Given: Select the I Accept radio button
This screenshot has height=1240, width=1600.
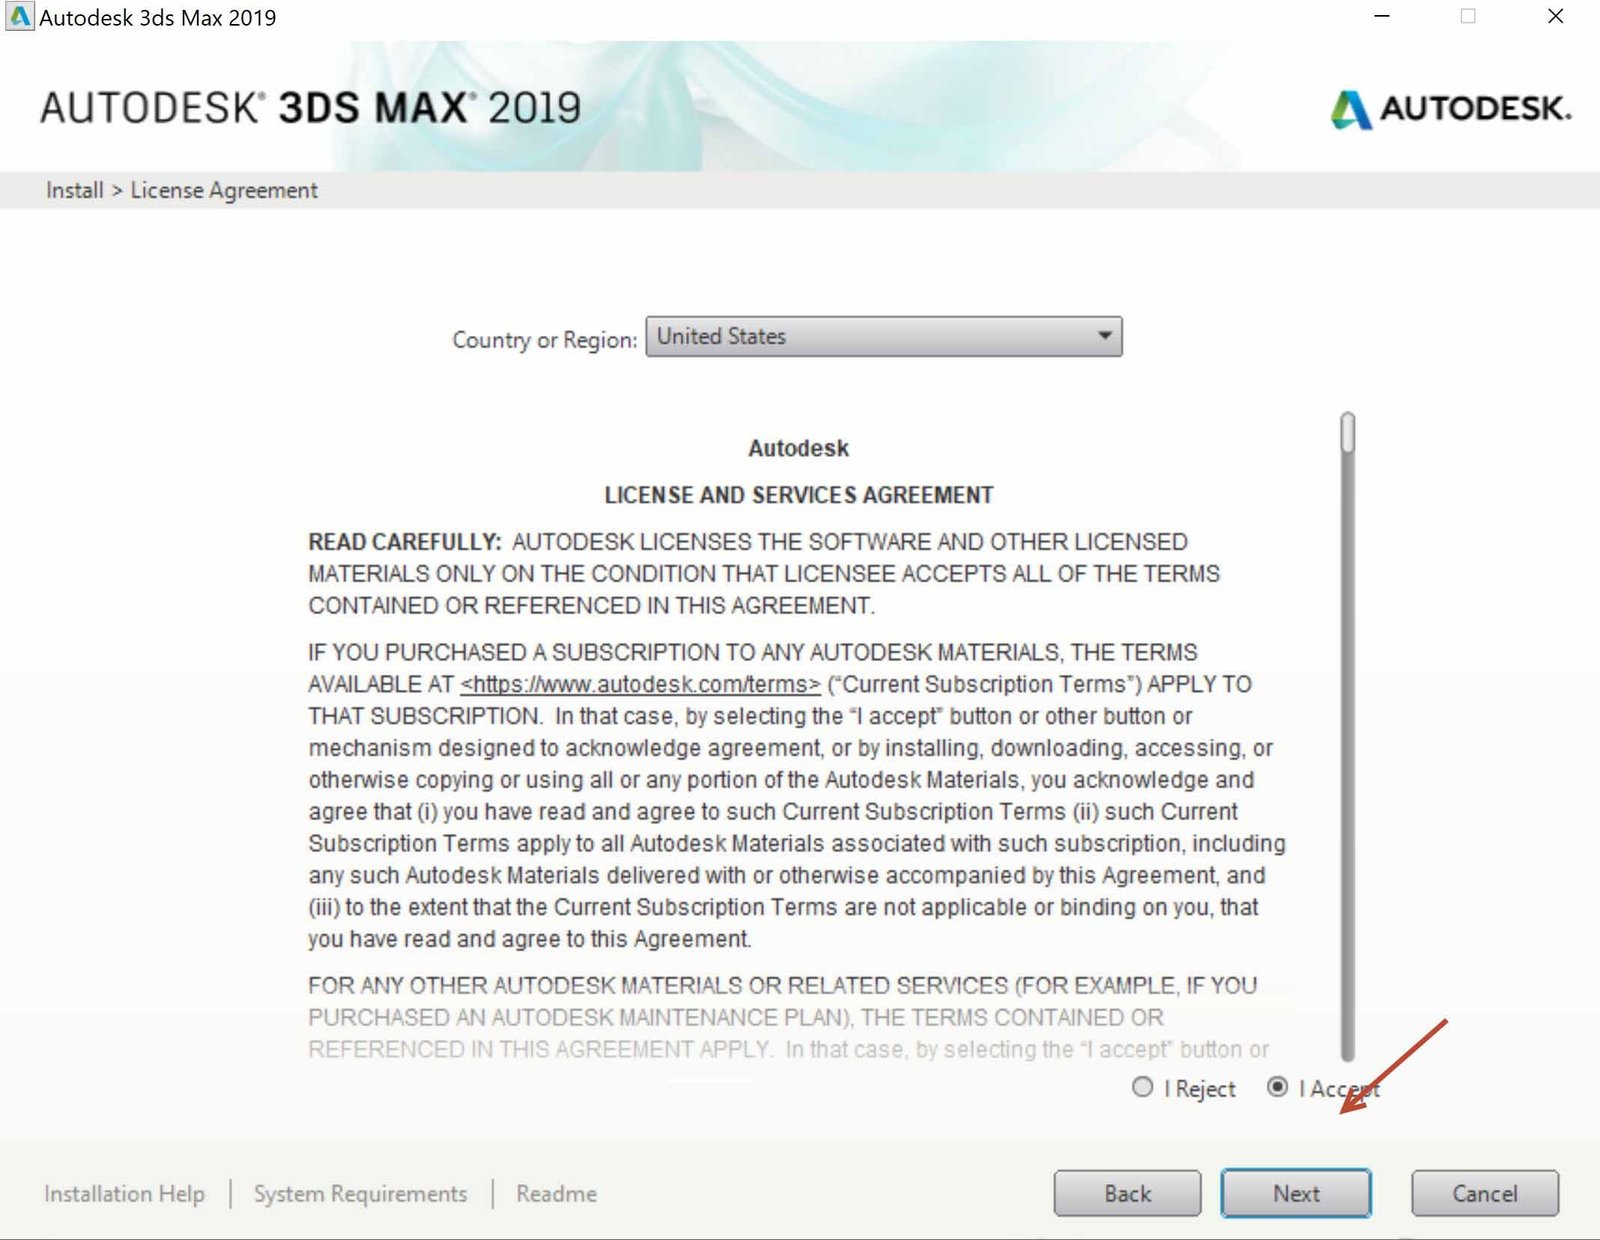Looking at the screenshot, I should coord(1277,1088).
